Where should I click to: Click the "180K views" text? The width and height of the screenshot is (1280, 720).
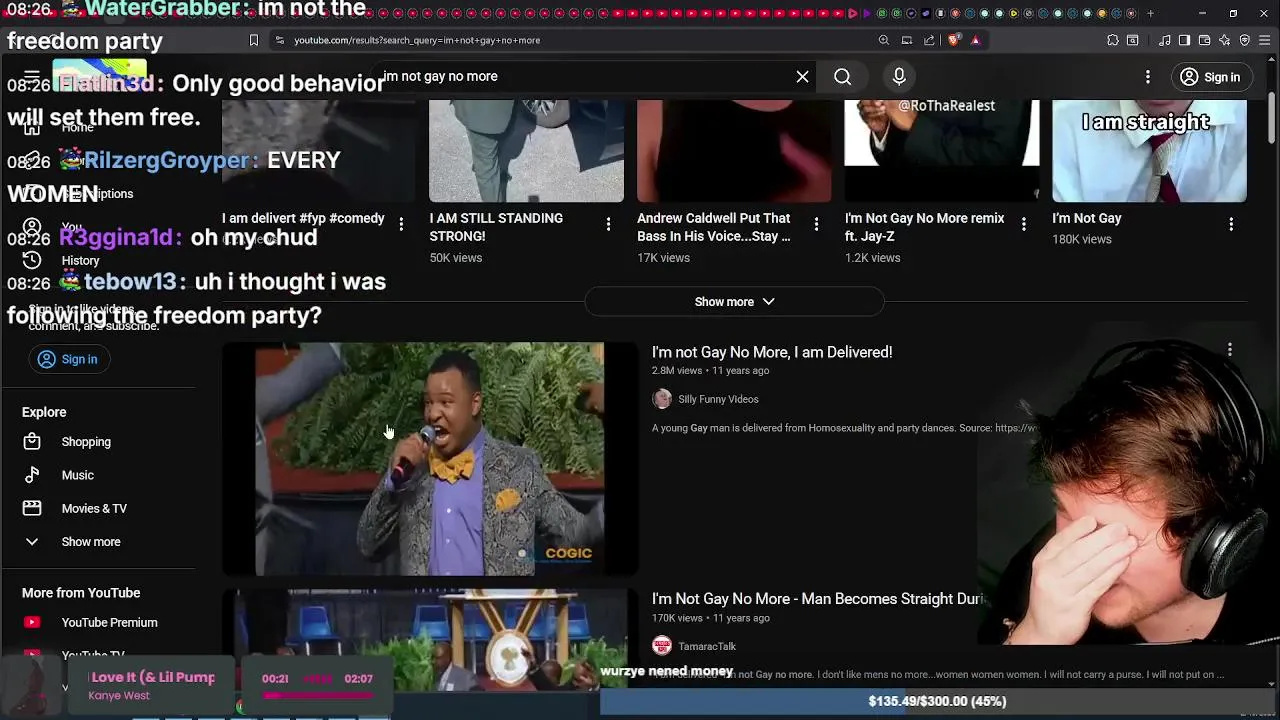point(1081,239)
